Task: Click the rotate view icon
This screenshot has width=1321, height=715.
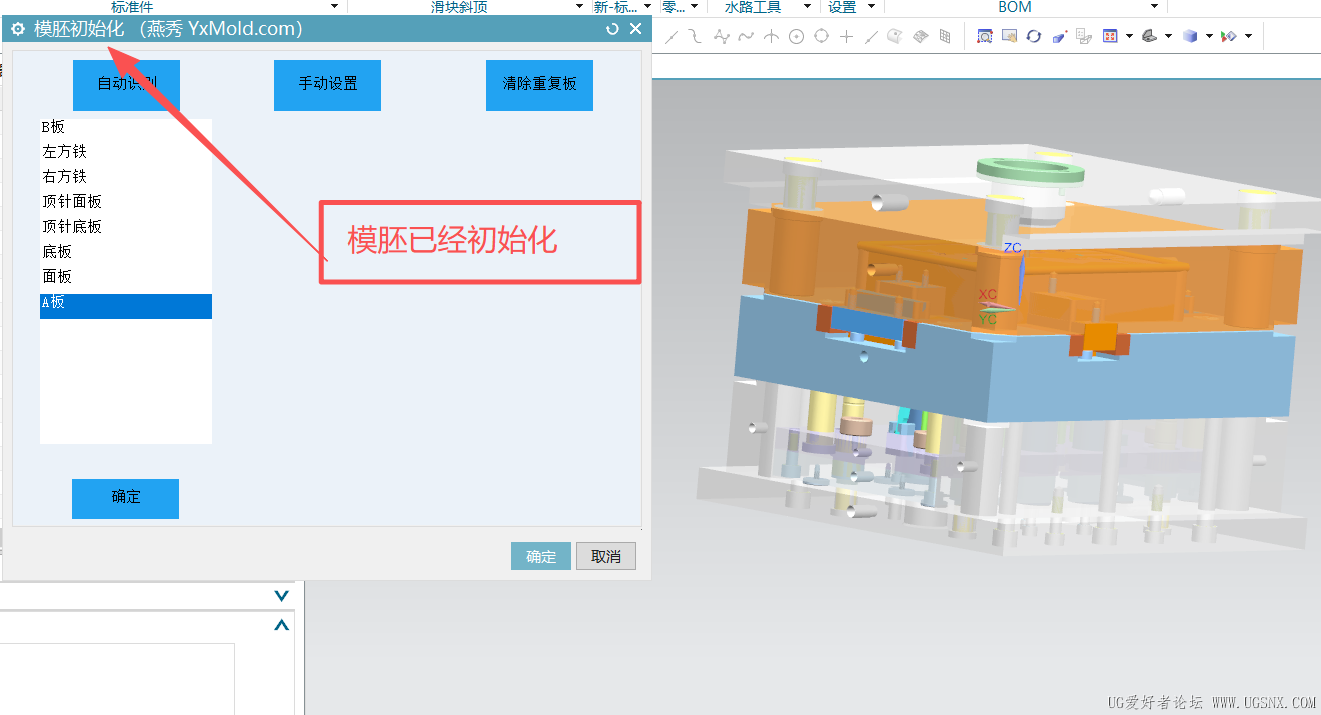Action: [x=1033, y=36]
